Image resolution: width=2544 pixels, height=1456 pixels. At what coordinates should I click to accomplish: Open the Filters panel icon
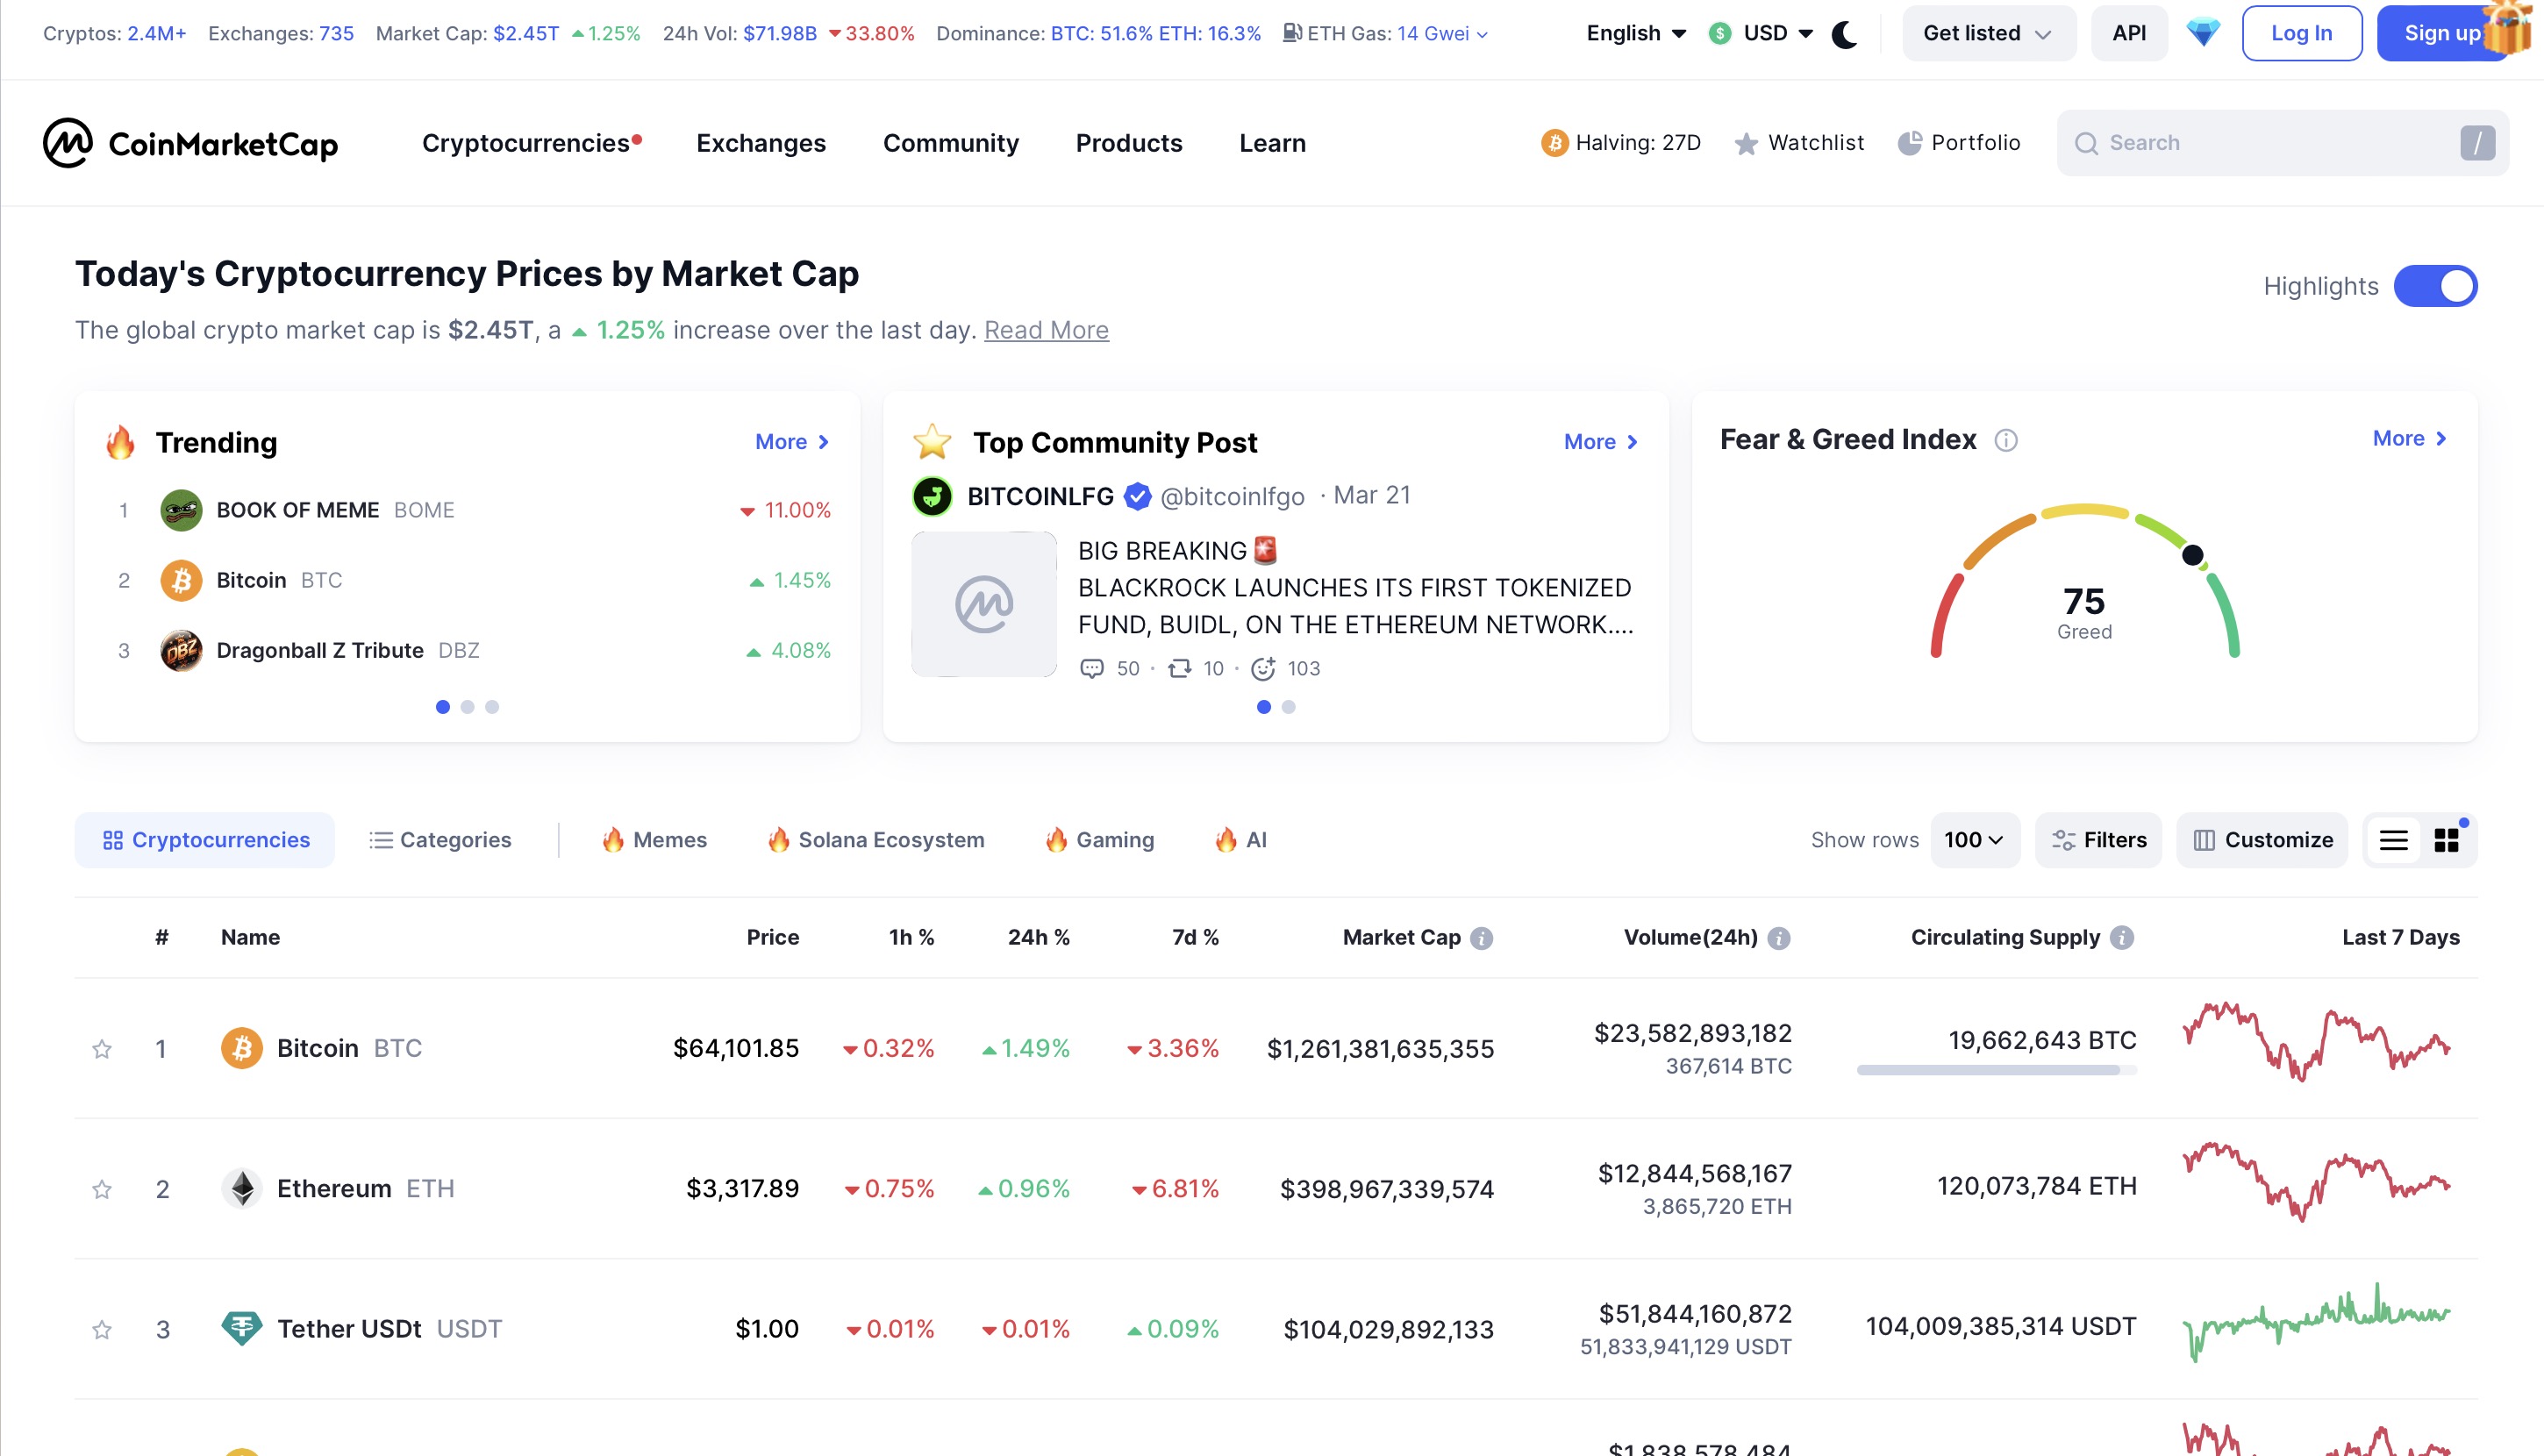(x=2066, y=840)
